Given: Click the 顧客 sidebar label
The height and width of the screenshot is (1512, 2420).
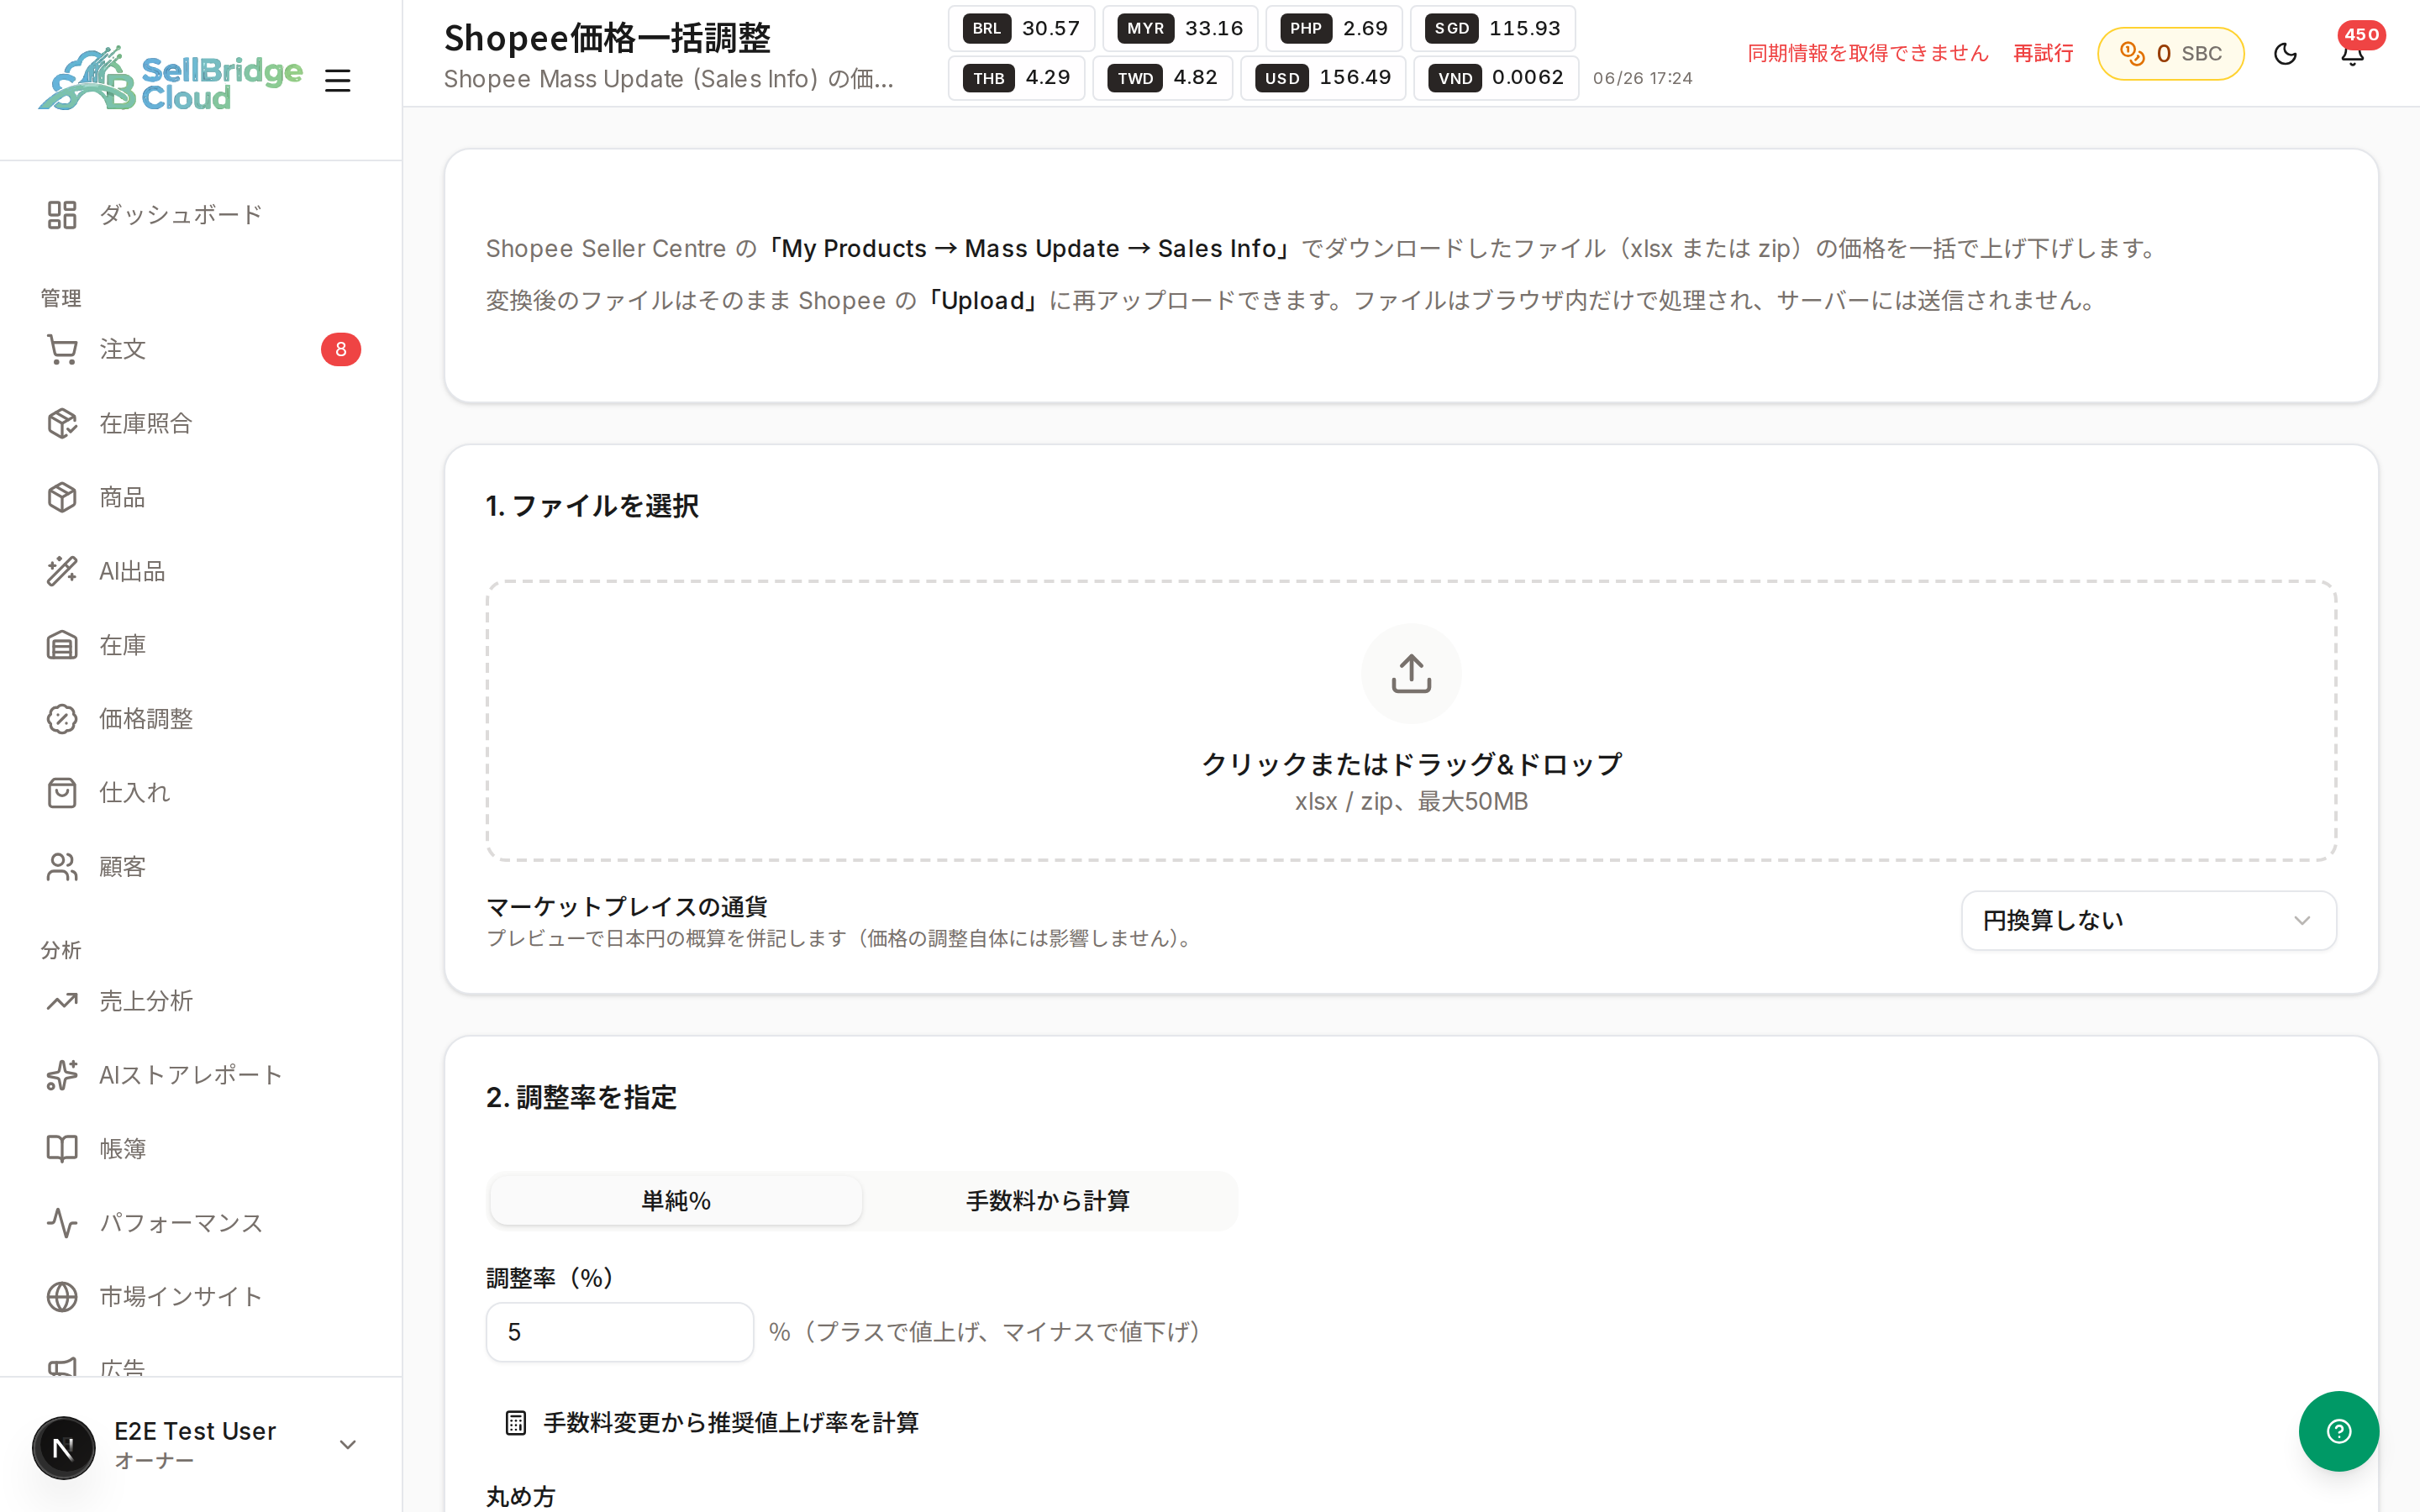Looking at the screenshot, I should [123, 867].
